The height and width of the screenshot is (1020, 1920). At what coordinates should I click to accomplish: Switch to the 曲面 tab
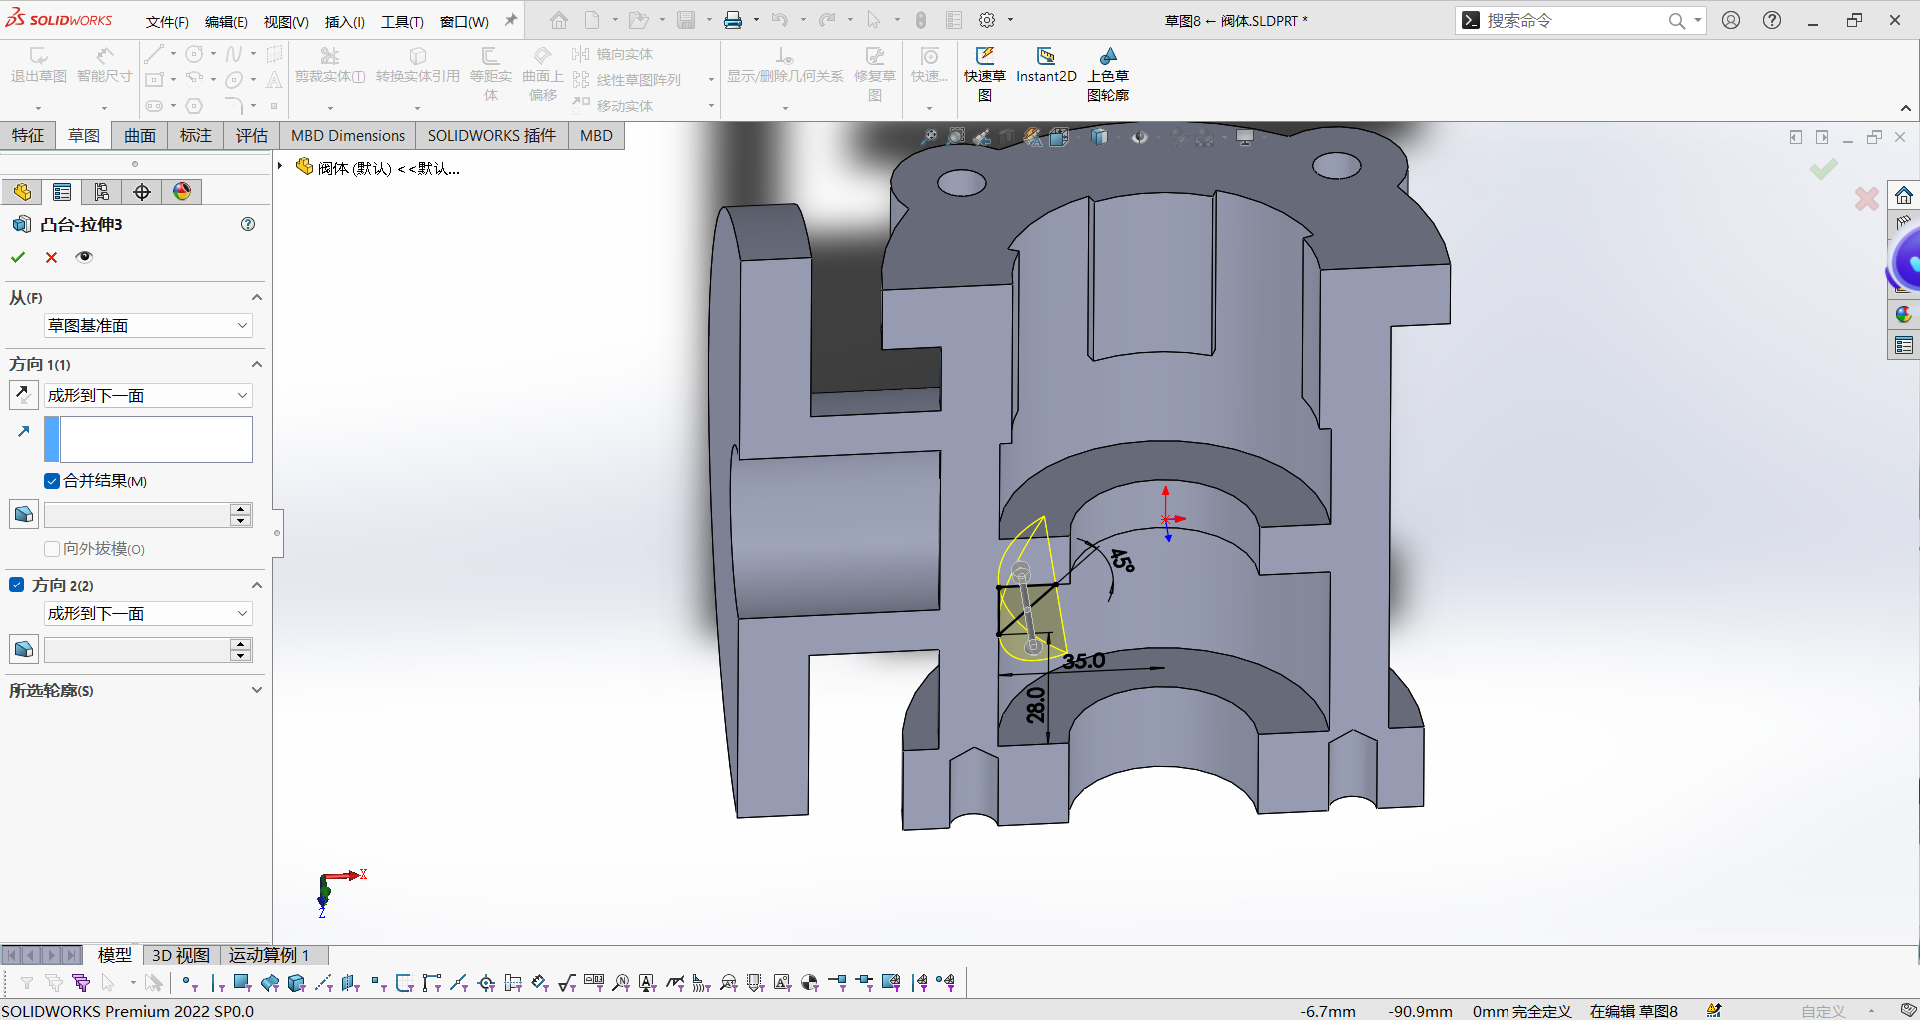click(x=140, y=135)
